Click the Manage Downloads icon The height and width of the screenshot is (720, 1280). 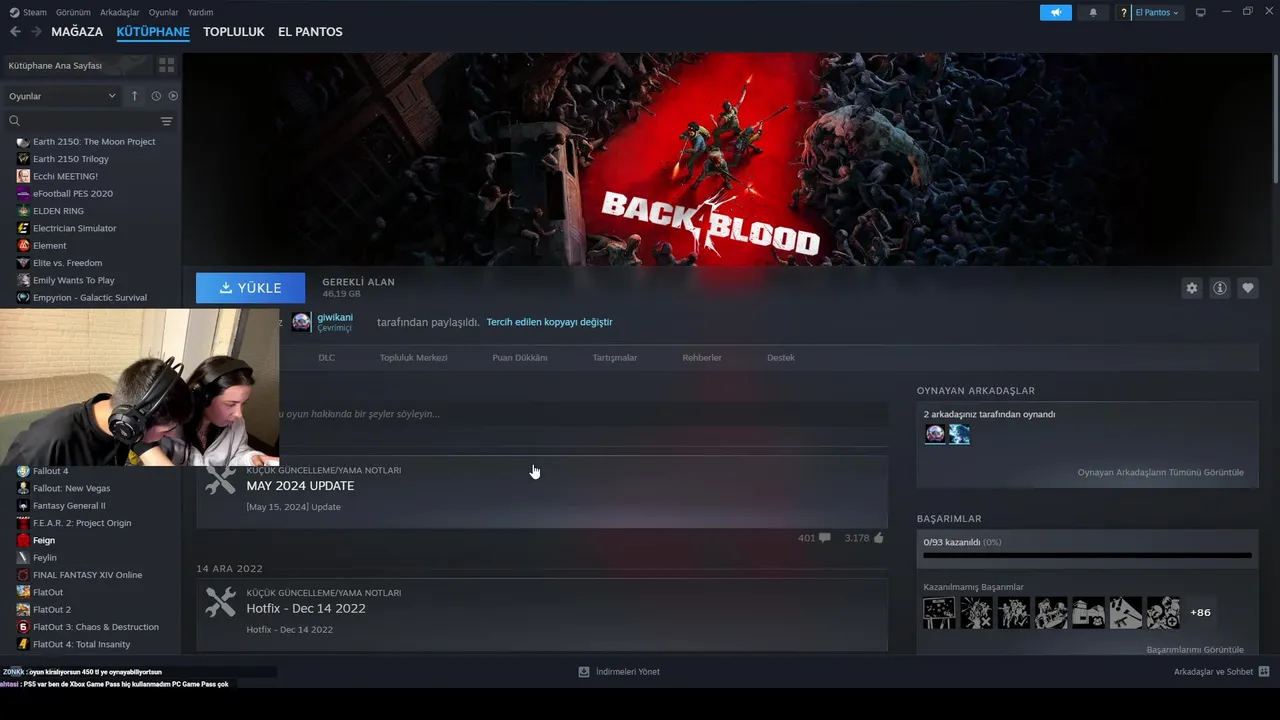(584, 672)
